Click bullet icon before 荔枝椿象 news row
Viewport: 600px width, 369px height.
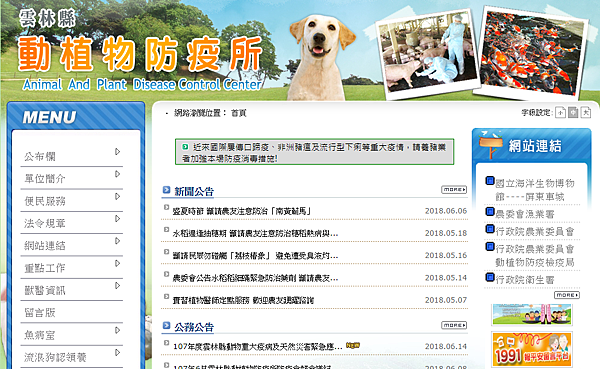(166, 252)
